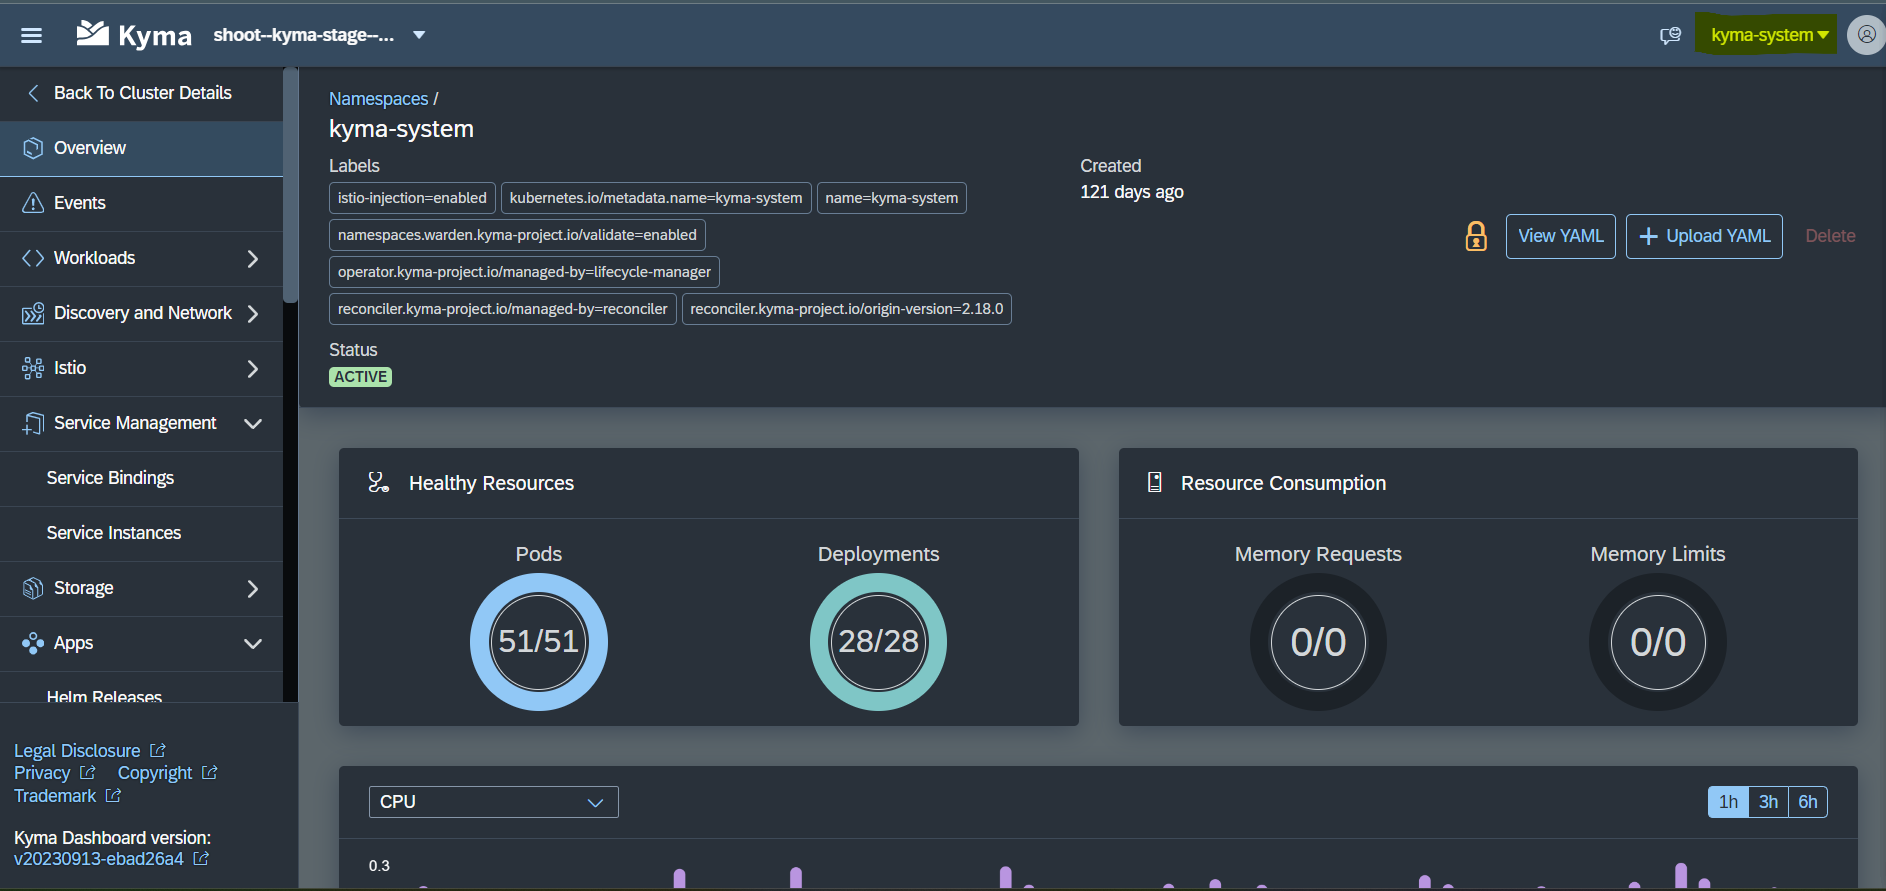Screen dimensions: 1886x891
Task: Open the Legal Disclosure link
Action: 77,750
